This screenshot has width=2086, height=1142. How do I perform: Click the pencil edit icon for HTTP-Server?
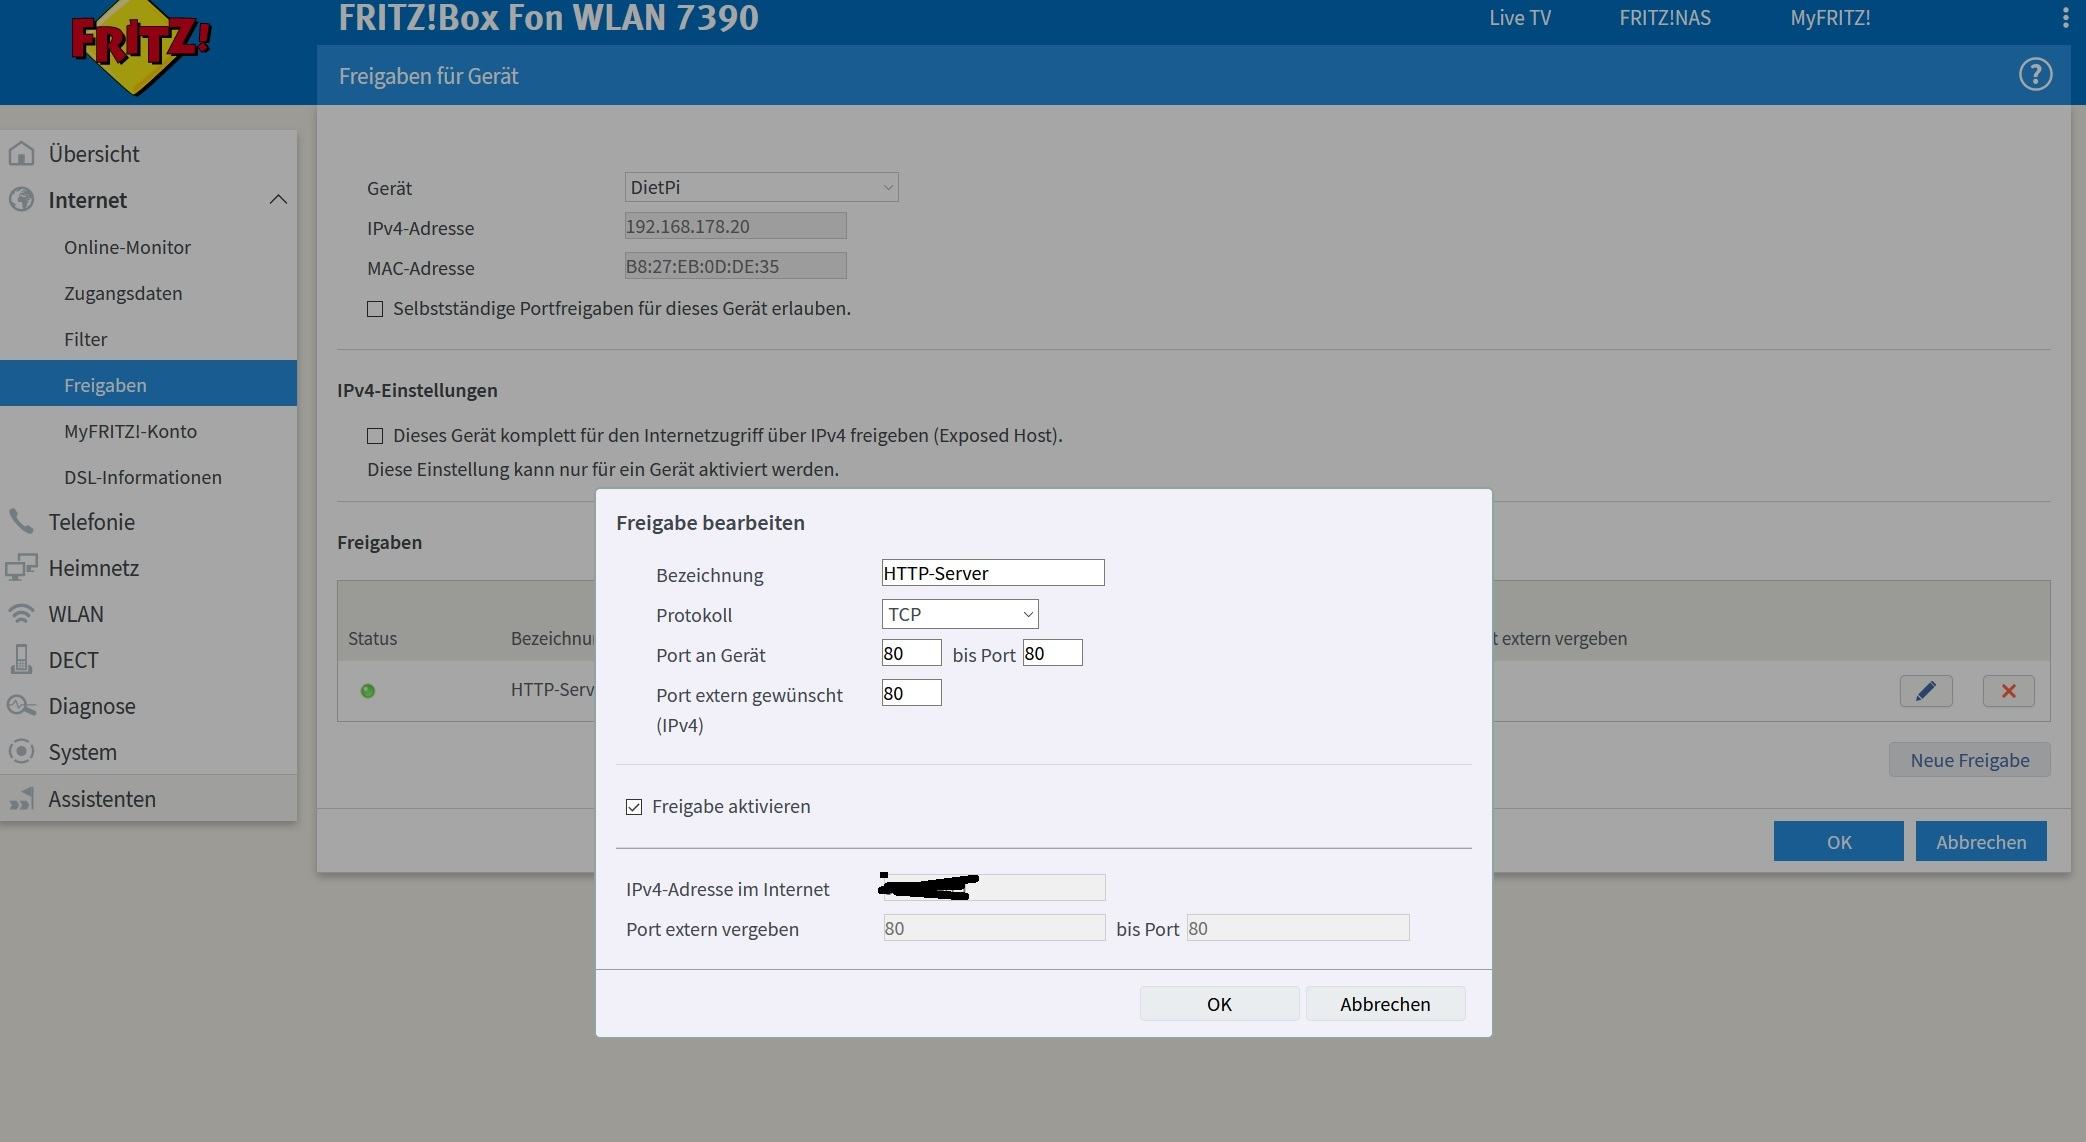(1925, 691)
